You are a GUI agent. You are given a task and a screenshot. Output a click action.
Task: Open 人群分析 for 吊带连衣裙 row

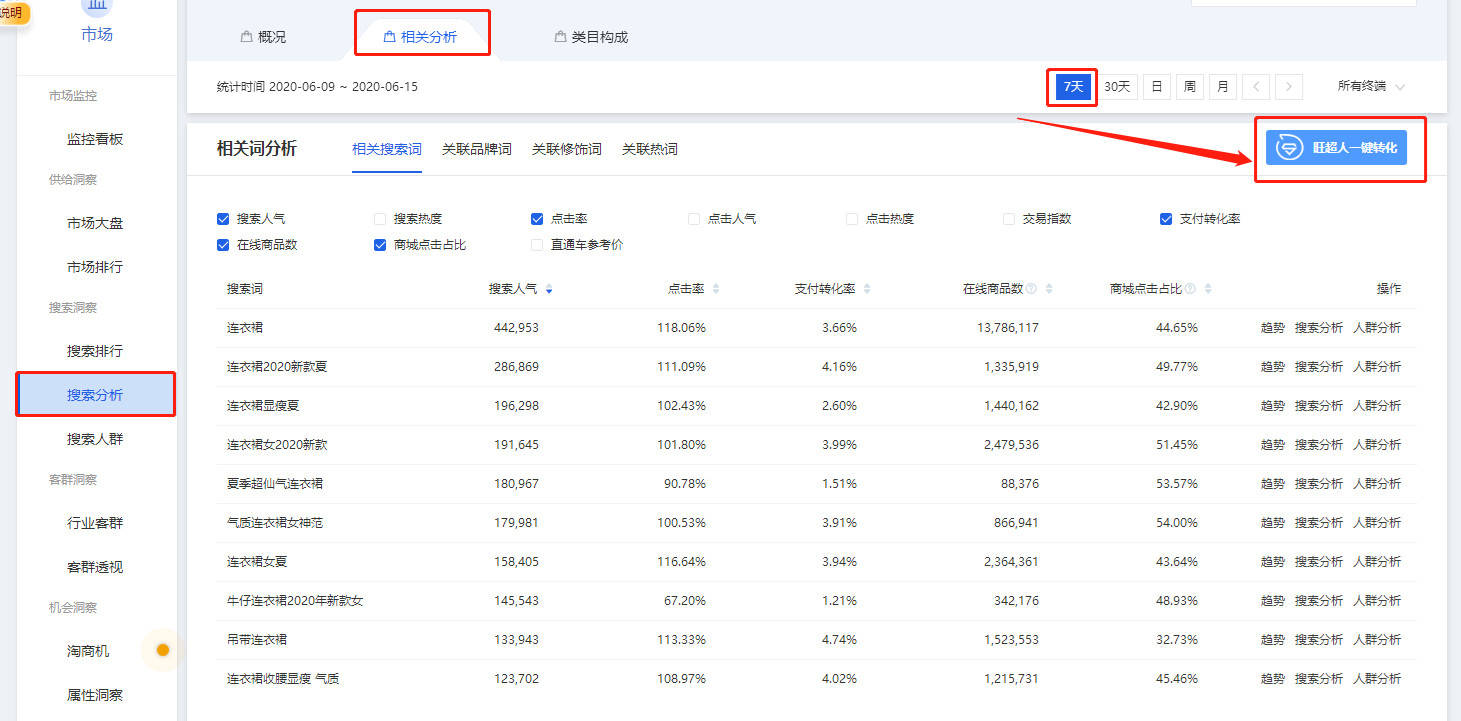click(x=1377, y=640)
